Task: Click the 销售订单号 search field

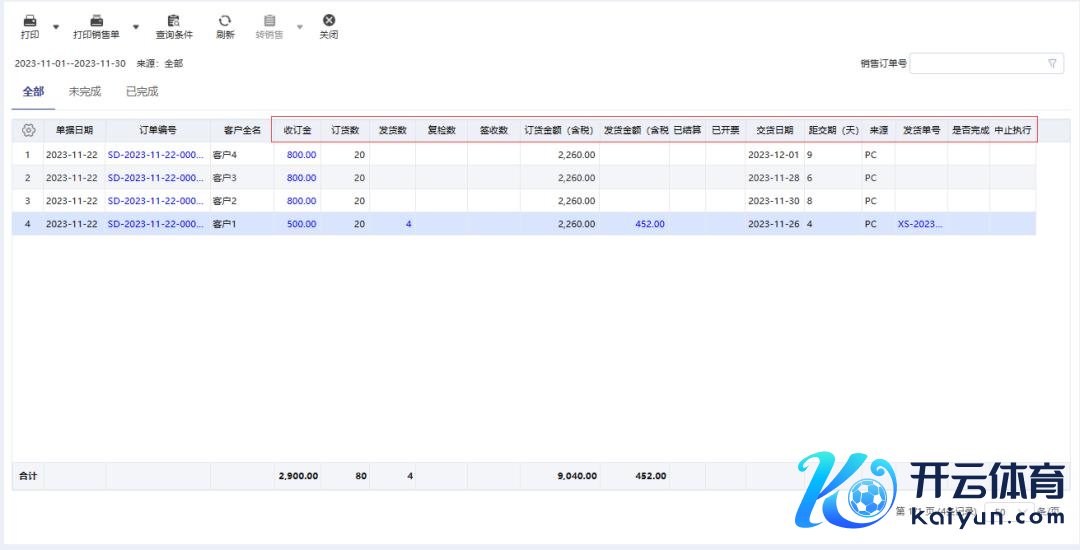Action: [x=976, y=64]
